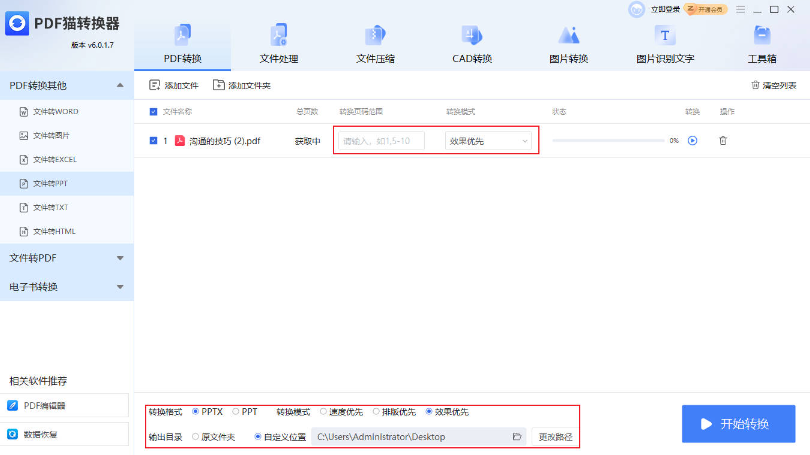The height and width of the screenshot is (455, 810).
Task: Select 文件转PPT in sidebar
Action: 67,183
